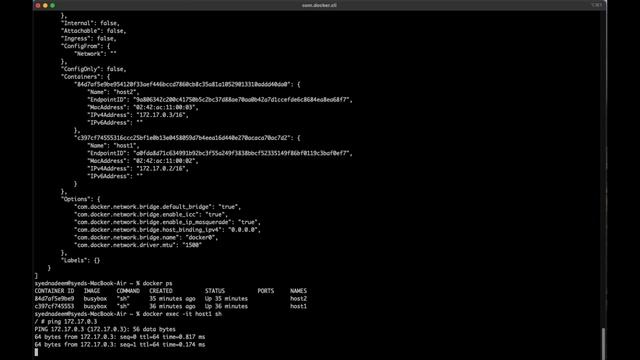Click busybox image in the host1 row

[x=95, y=306]
